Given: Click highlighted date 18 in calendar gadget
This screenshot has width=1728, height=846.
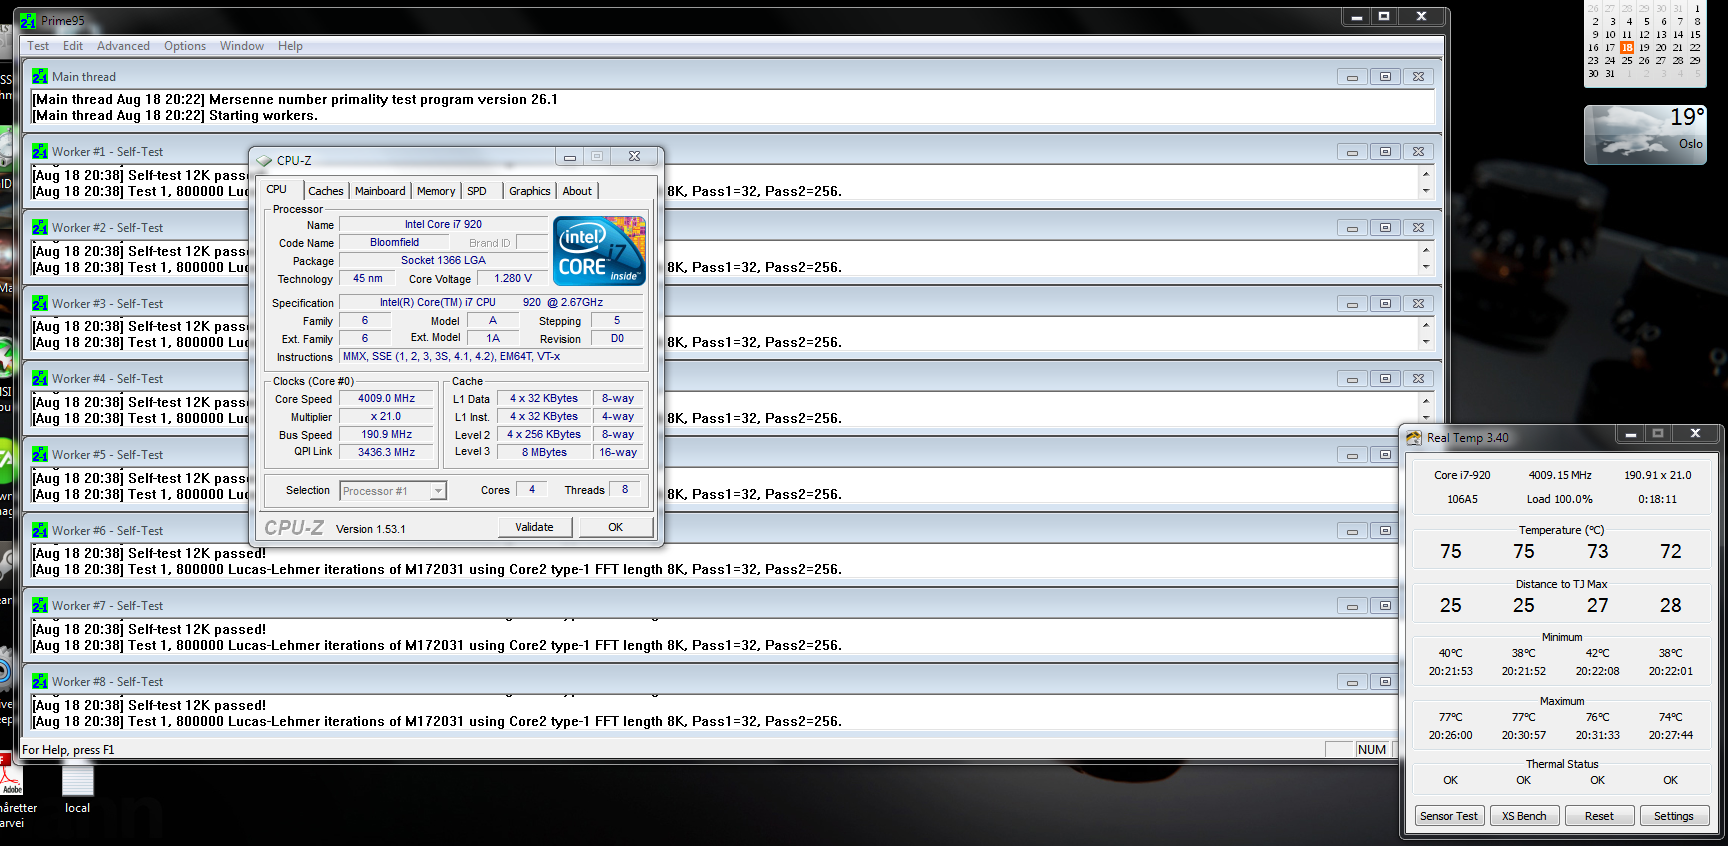Looking at the screenshot, I should pos(1627,47).
